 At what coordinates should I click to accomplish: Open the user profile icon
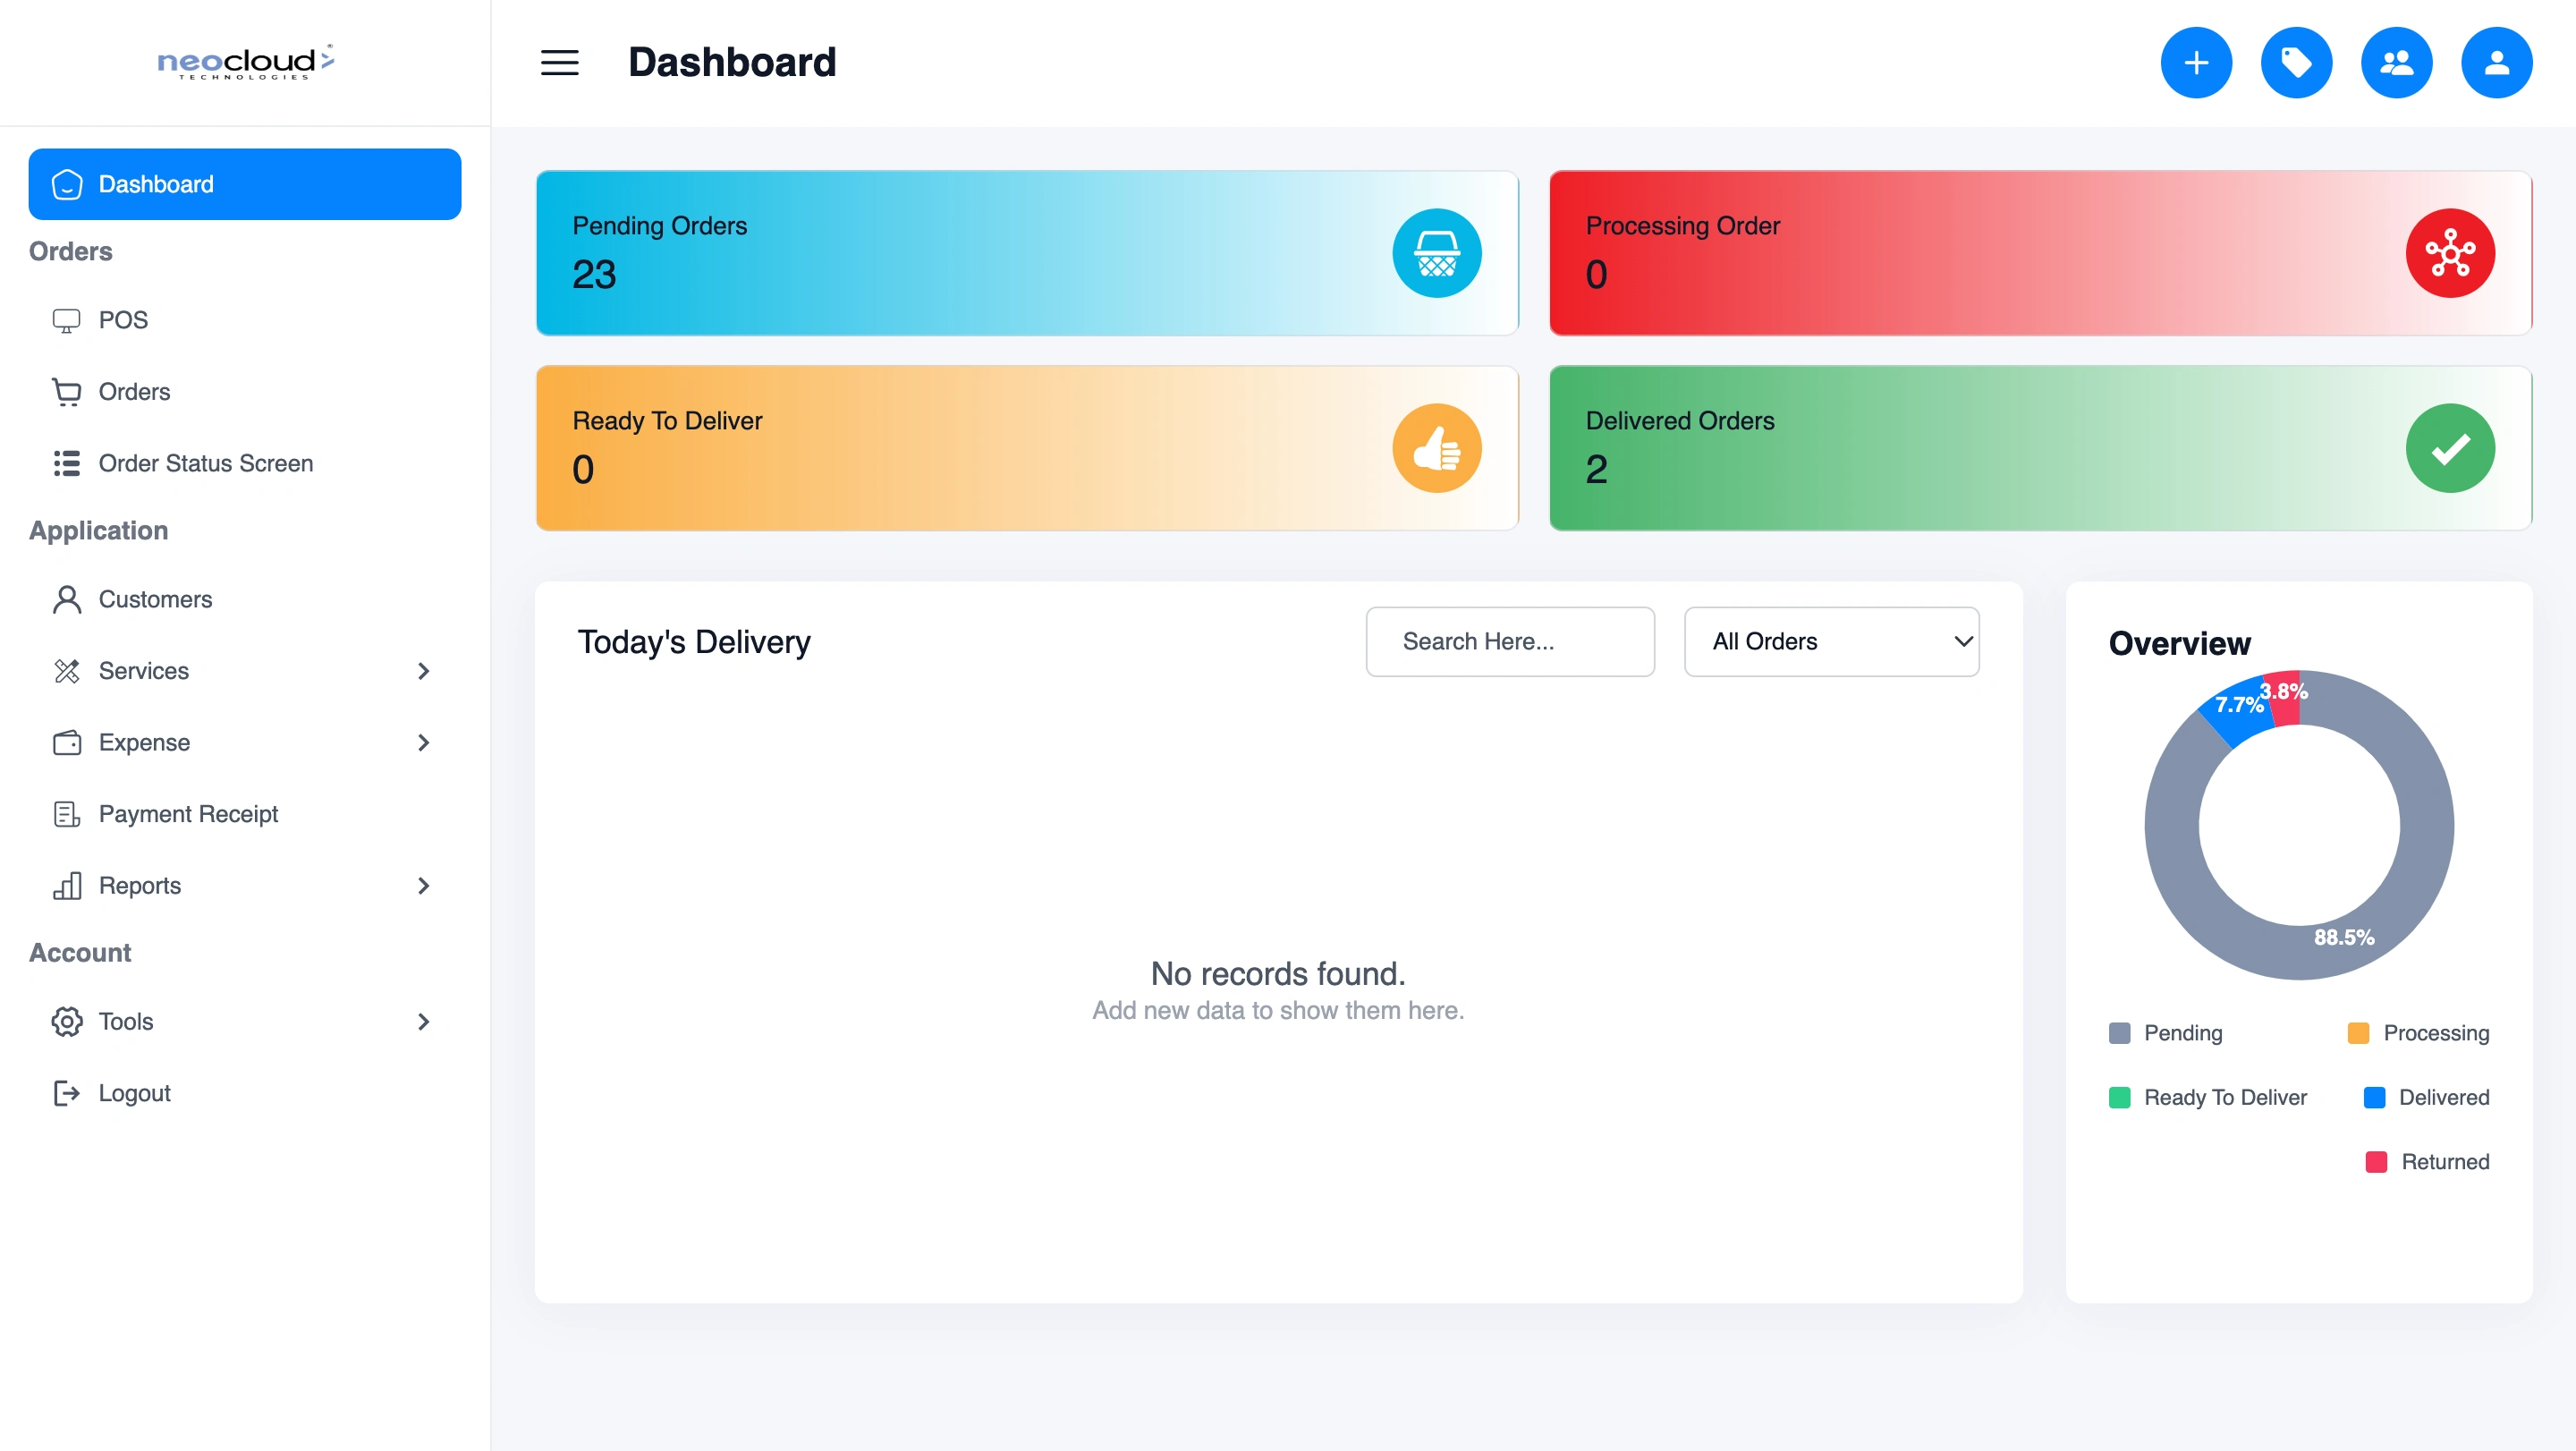click(2495, 63)
